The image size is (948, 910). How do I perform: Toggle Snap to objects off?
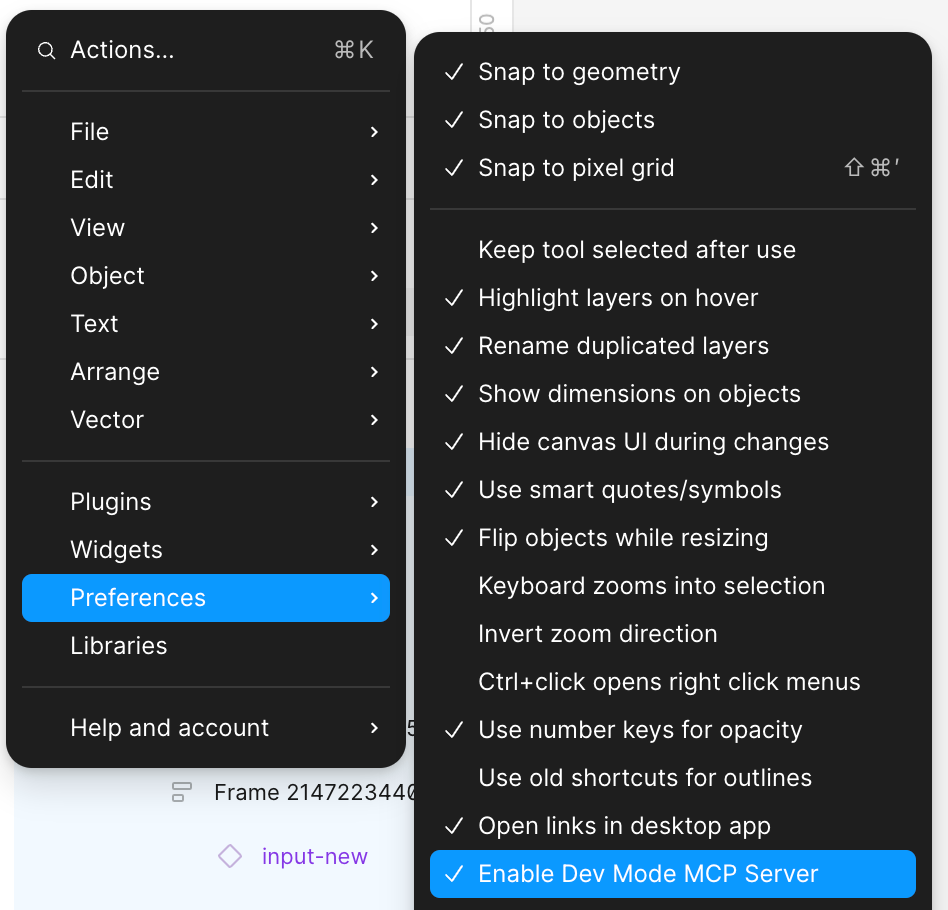[x=566, y=120]
